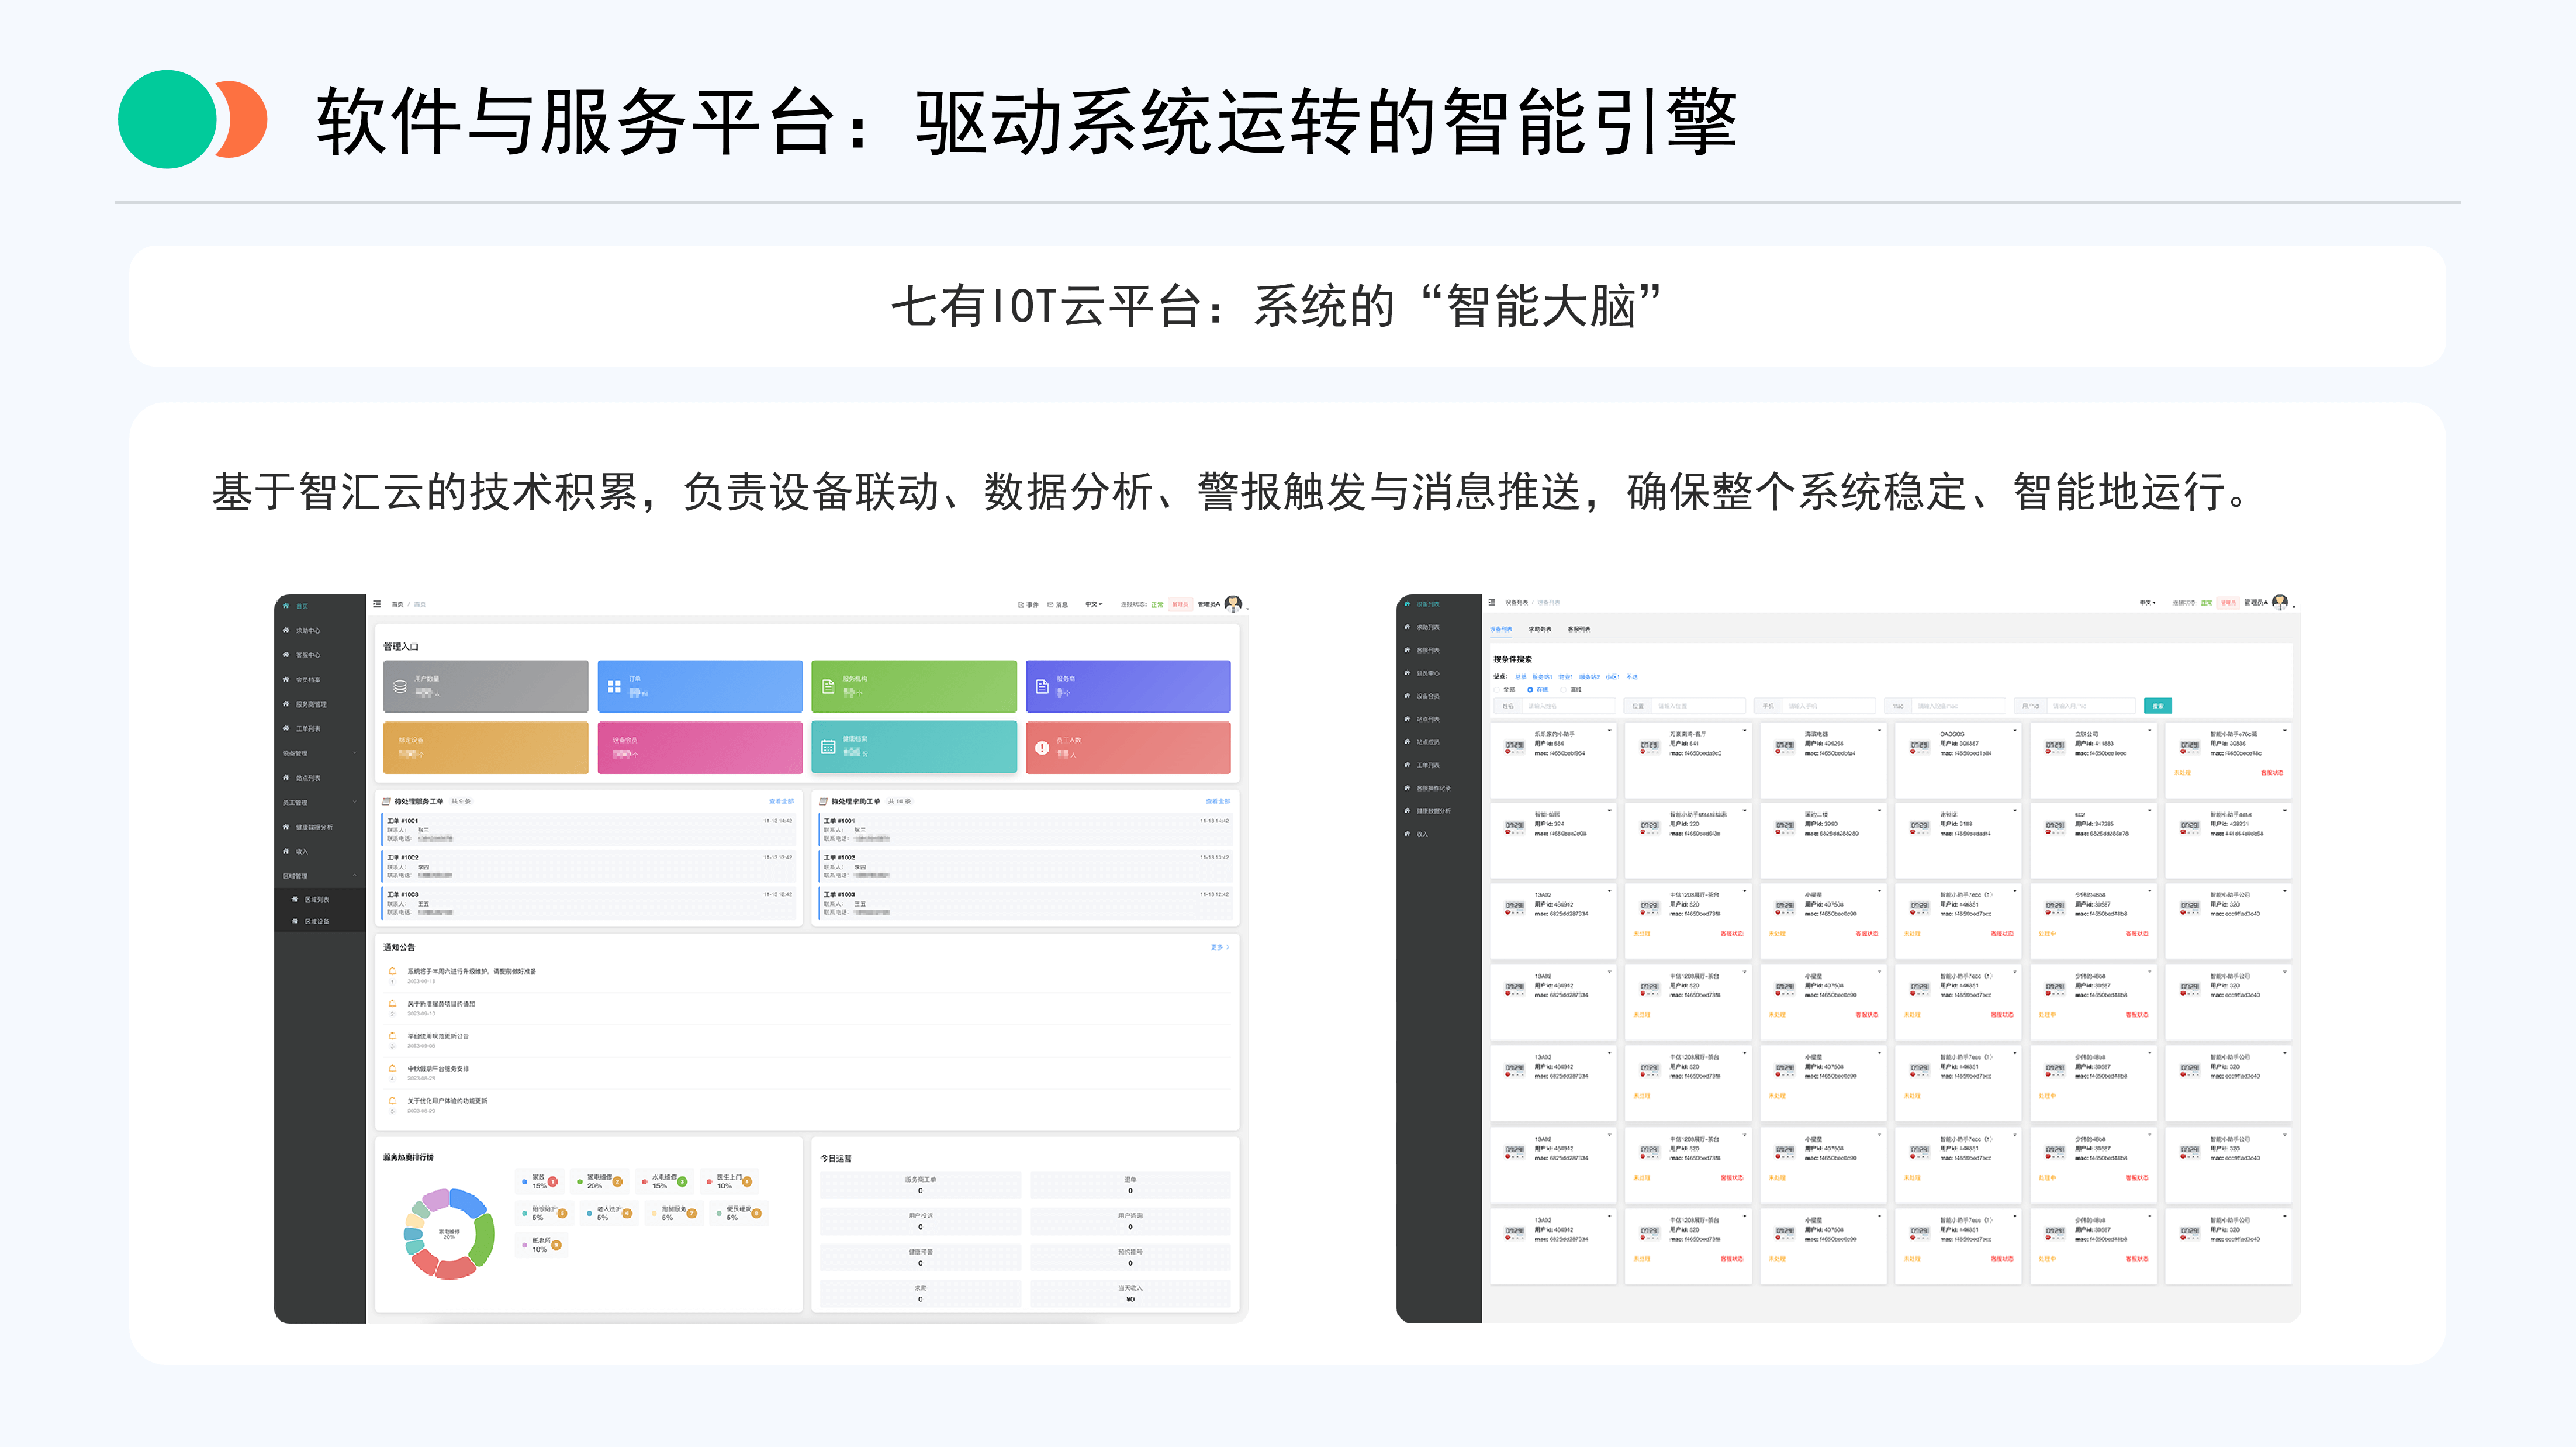Click database icon on 用户数量 card
Screen dimensions: 2576x1448
(400, 687)
